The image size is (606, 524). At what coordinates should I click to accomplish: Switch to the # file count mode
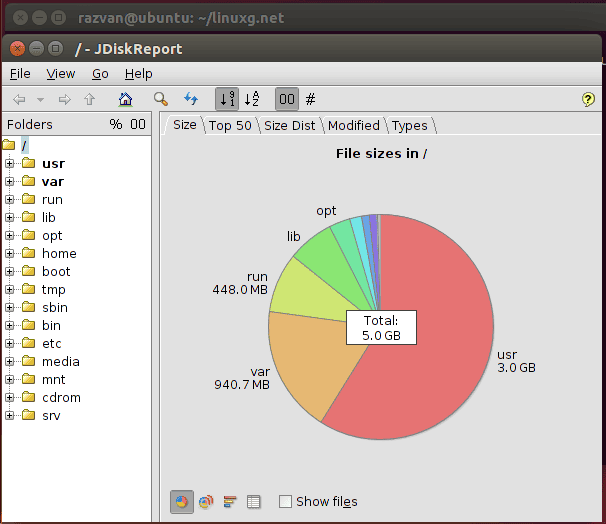click(x=310, y=99)
